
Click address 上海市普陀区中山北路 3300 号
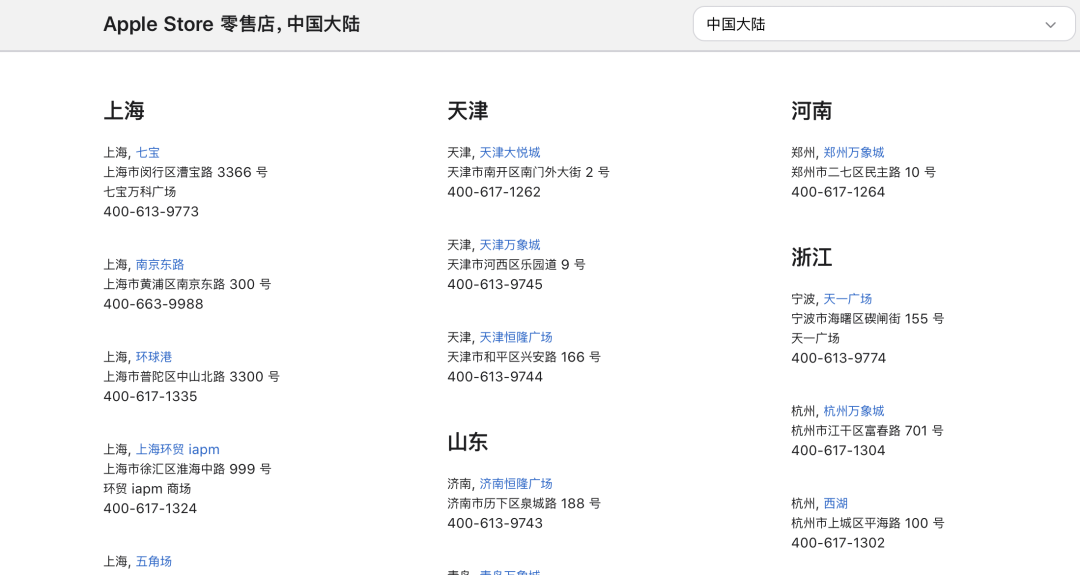(191, 376)
